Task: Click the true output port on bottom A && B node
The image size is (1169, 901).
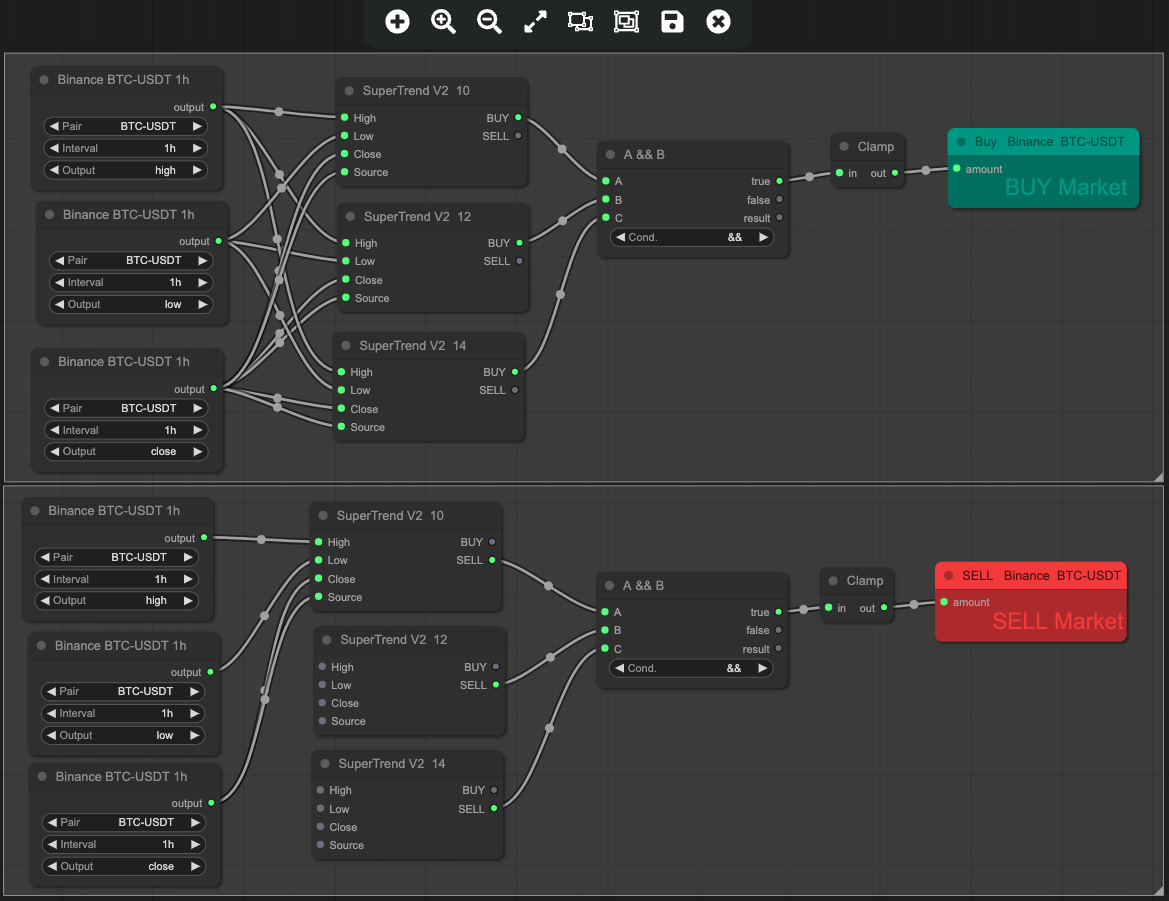Action: point(779,612)
